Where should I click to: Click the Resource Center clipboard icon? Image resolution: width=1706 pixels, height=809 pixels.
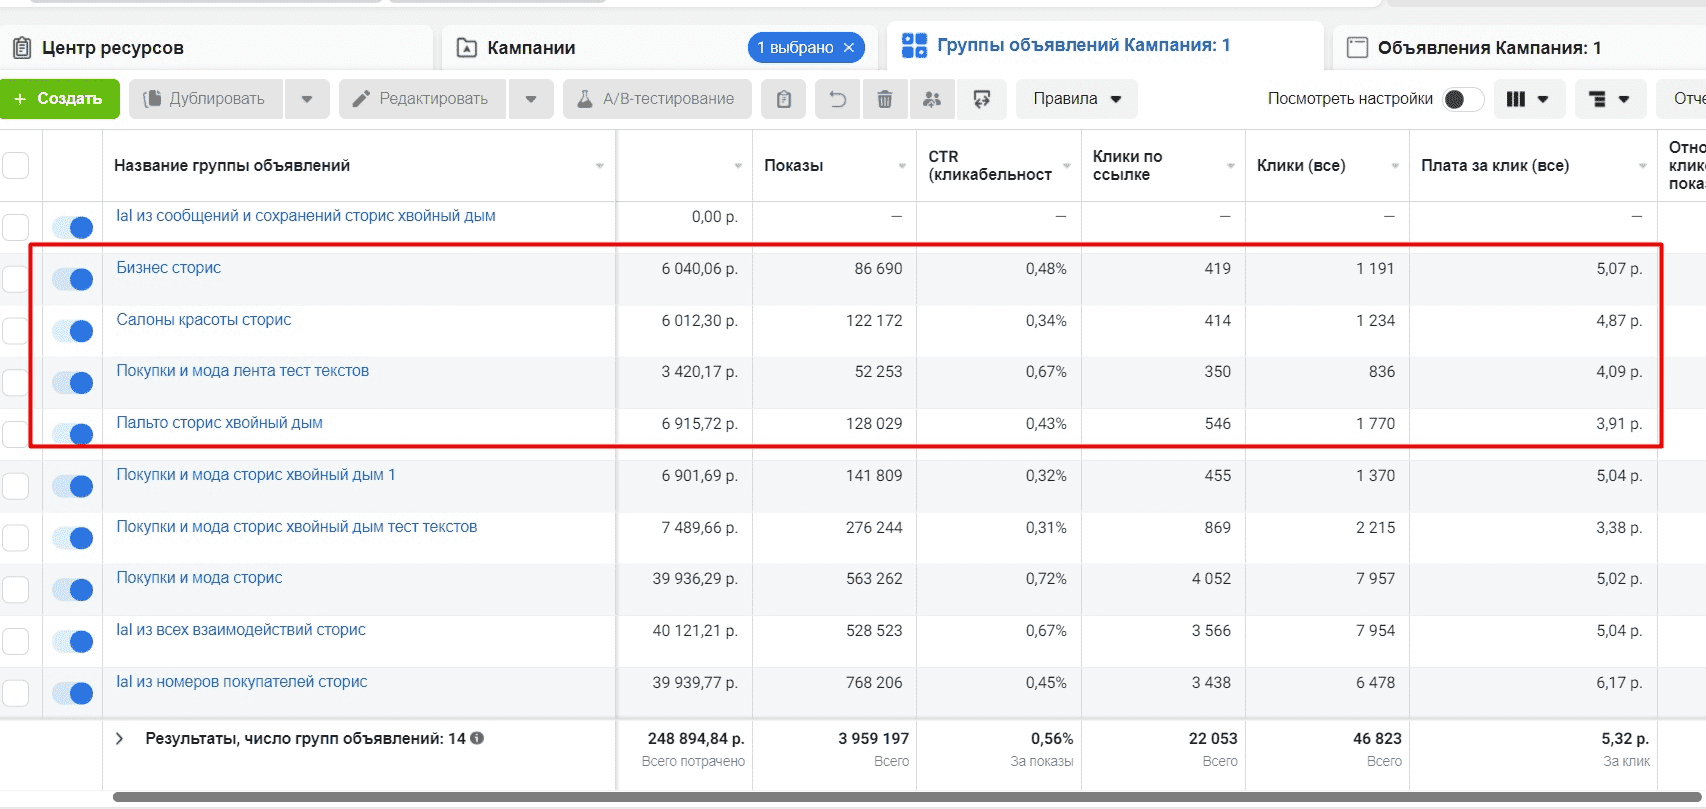coord(22,47)
